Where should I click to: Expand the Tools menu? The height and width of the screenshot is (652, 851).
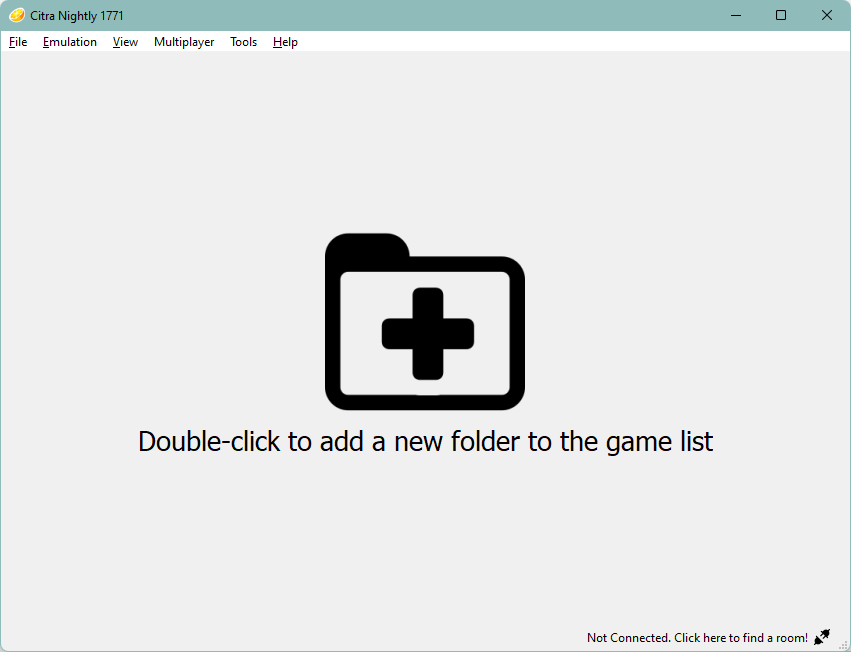click(x=243, y=42)
